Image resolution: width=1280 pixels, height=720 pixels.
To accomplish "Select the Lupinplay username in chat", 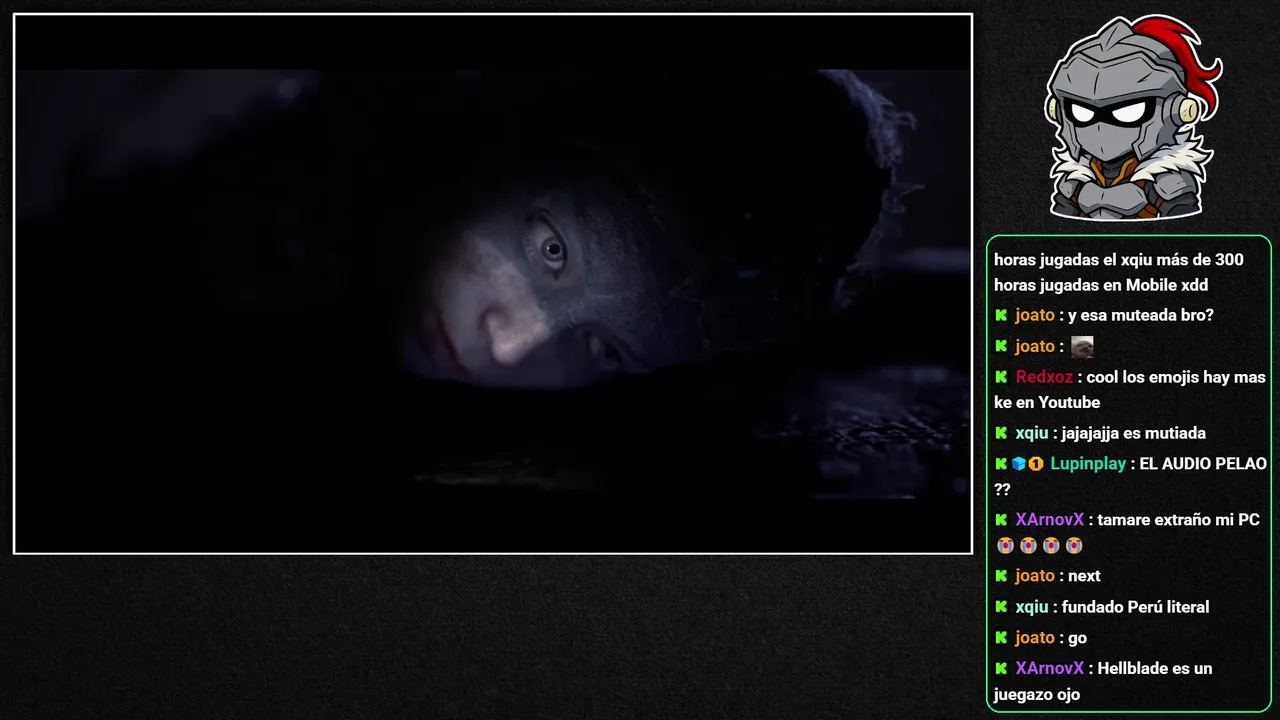I will point(1088,464).
